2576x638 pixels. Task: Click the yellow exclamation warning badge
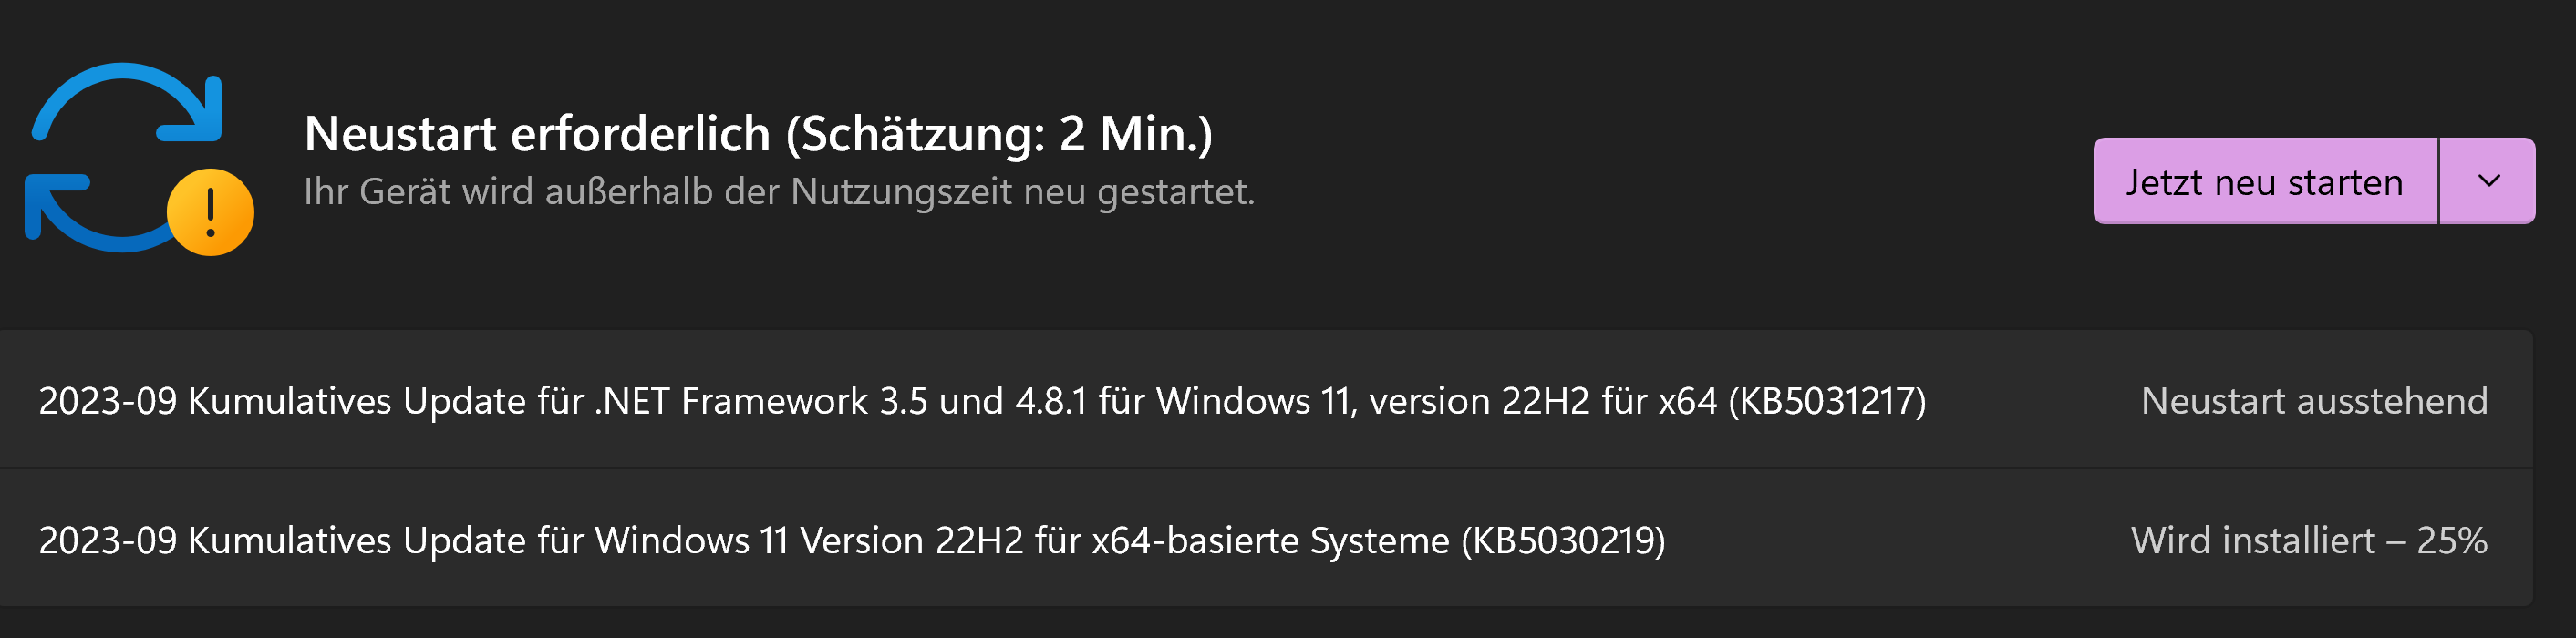click(210, 212)
